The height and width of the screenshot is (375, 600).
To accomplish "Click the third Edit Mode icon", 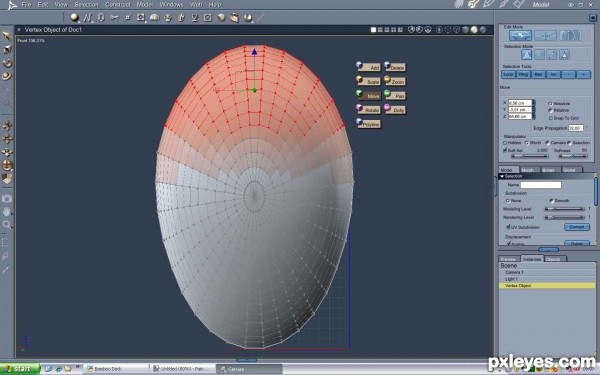I will (570, 36).
